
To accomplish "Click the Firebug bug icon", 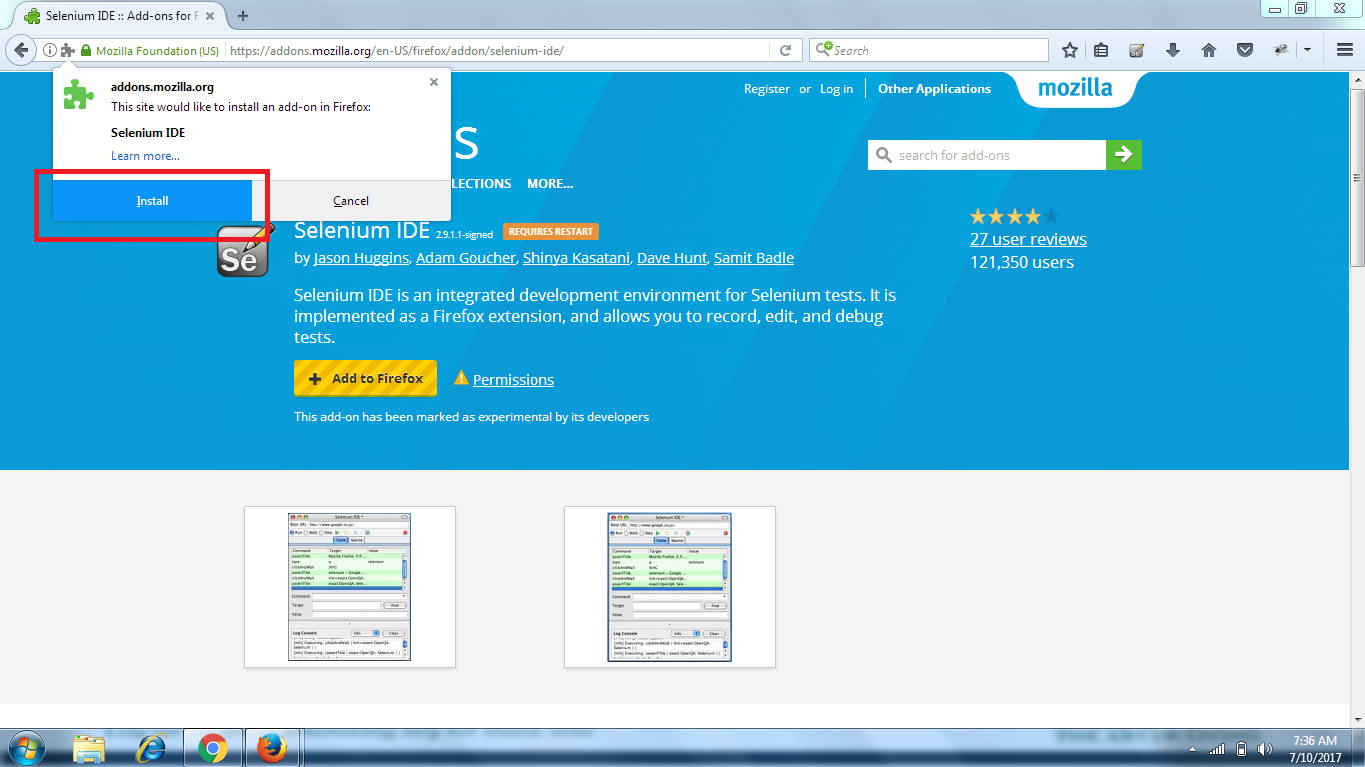I will pyautogui.click(x=1282, y=50).
